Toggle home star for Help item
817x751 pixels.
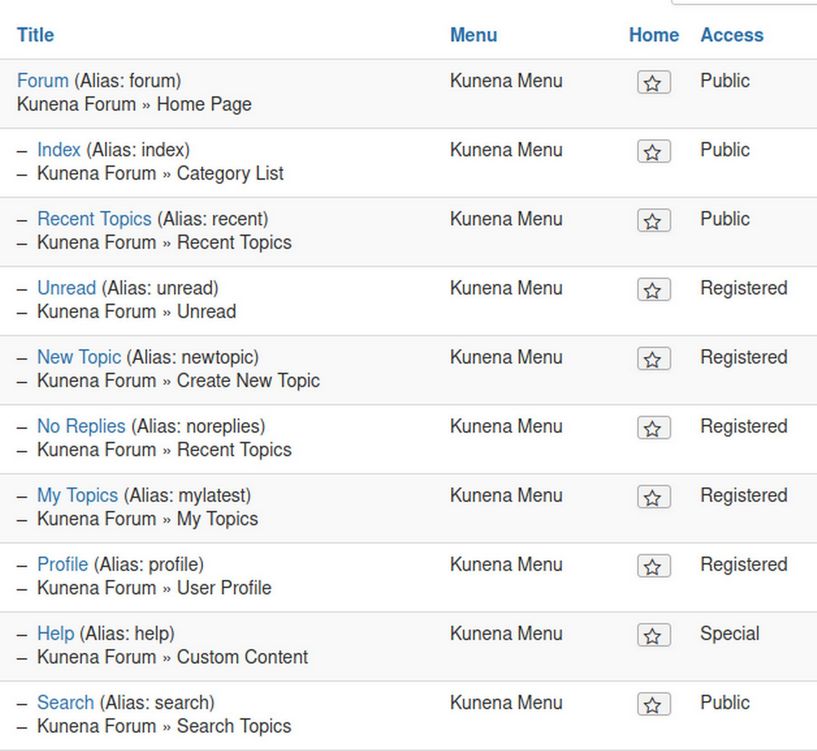[x=653, y=635]
